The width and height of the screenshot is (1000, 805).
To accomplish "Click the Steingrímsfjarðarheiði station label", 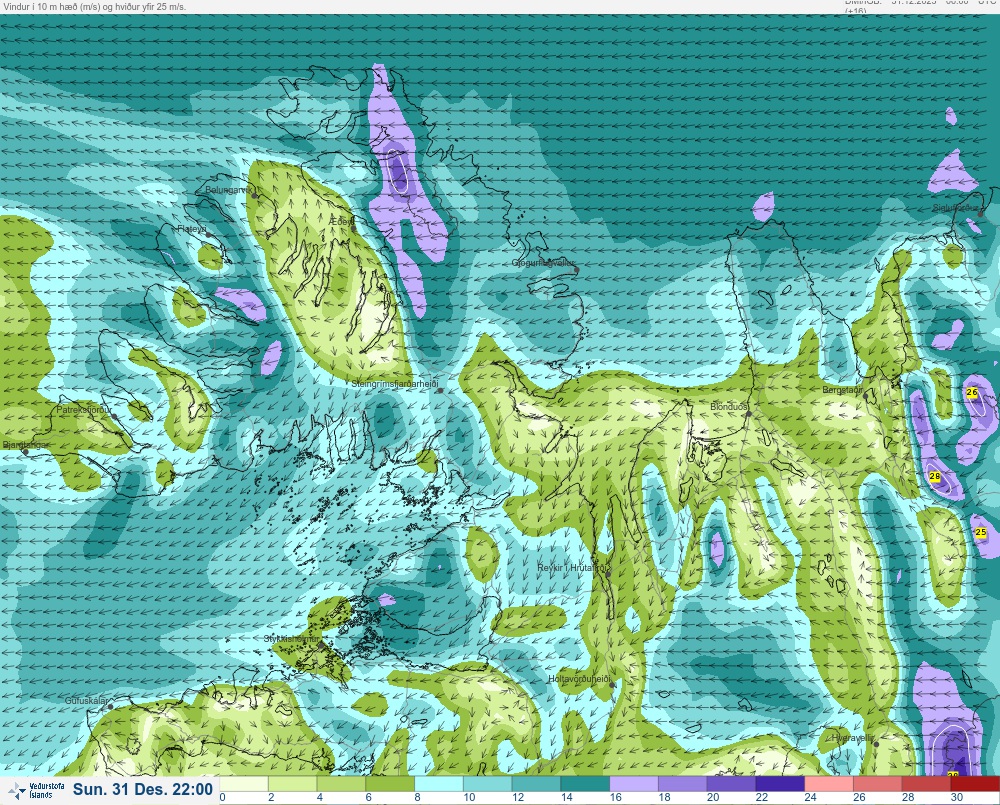I will [395, 384].
